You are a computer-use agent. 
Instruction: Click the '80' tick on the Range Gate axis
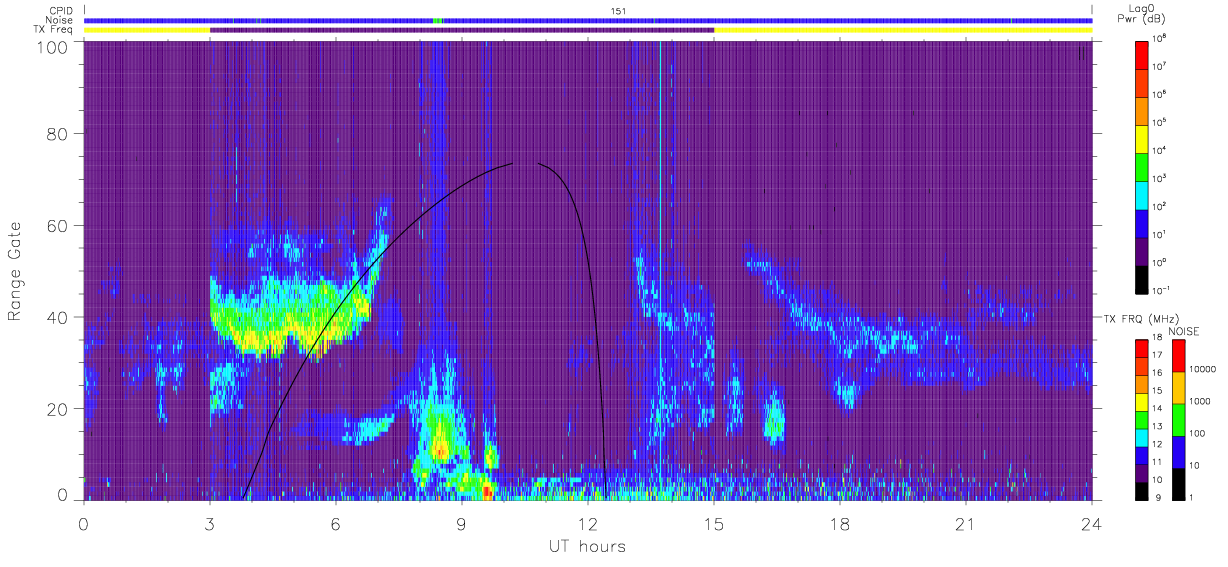click(57, 133)
